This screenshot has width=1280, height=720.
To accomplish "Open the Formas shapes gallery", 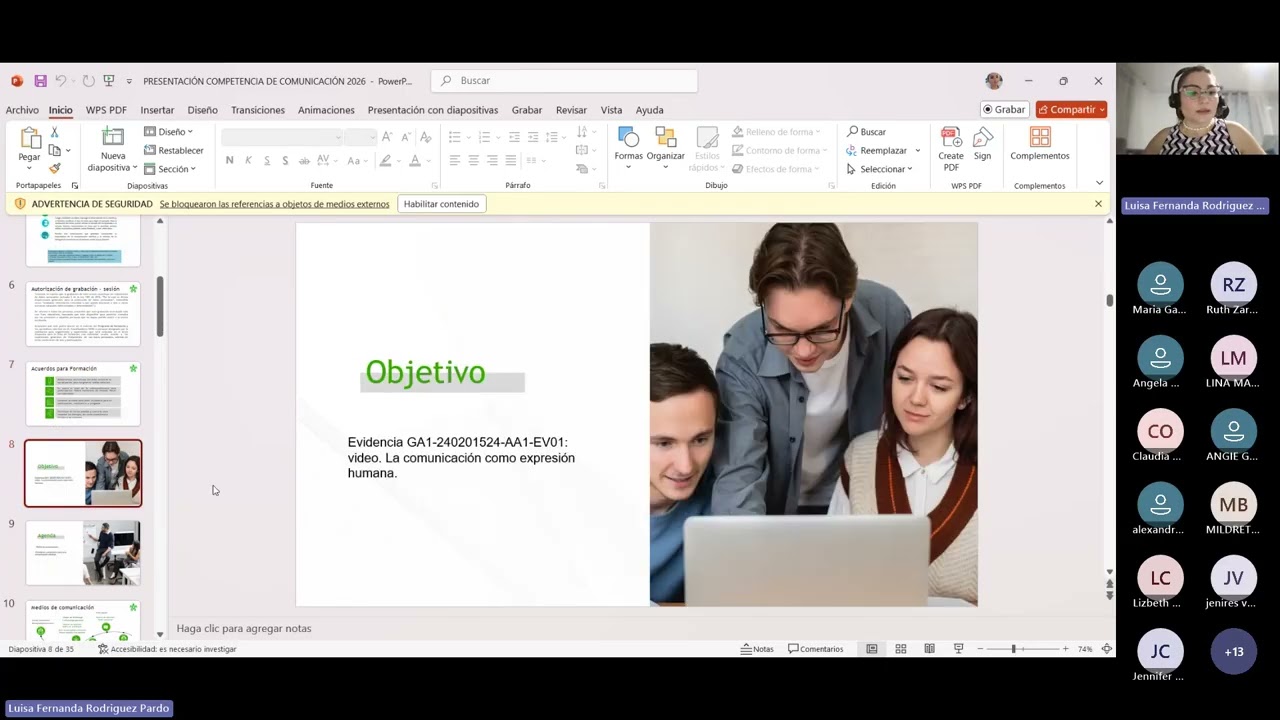I will pyautogui.click(x=629, y=146).
